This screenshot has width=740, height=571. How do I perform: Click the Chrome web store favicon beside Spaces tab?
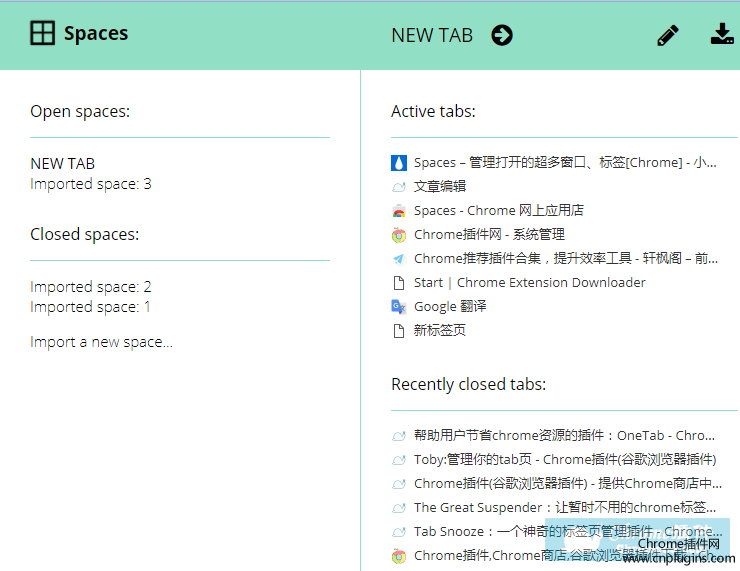tap(399, 211)
